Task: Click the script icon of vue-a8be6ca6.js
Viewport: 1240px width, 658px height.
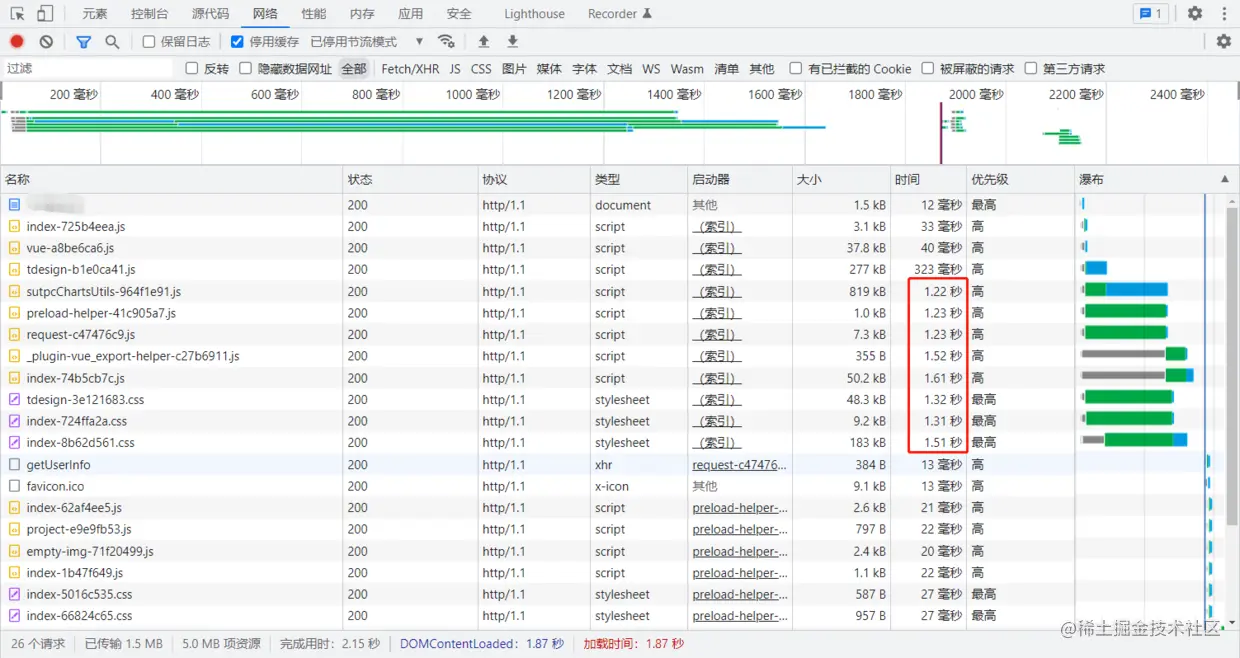Action: [14, 248]
